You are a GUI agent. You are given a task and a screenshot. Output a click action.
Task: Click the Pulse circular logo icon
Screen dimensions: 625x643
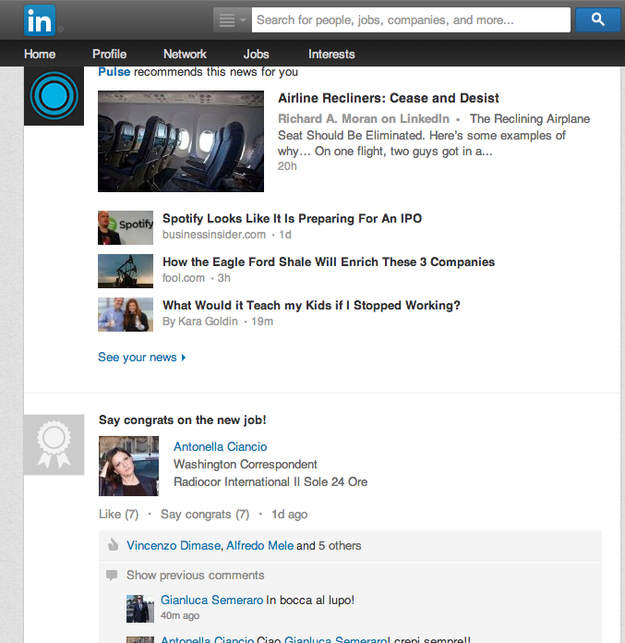tap(54, 96)
